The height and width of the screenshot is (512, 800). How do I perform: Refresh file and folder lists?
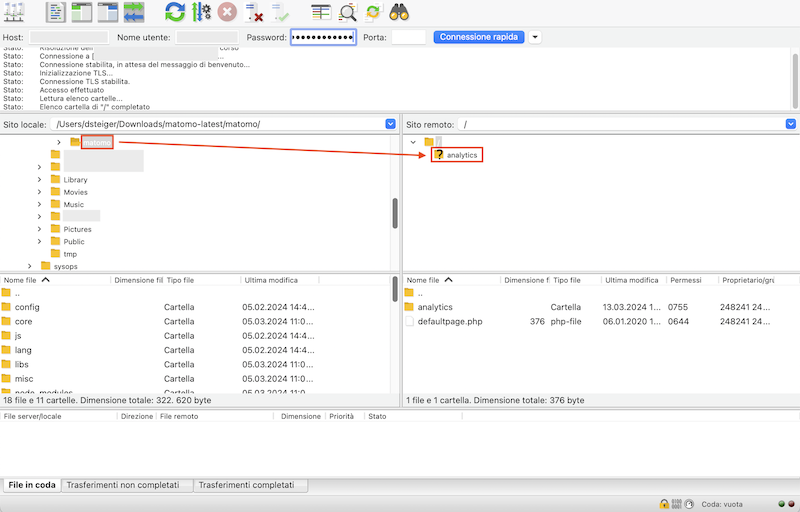click(x=175, y=12)
